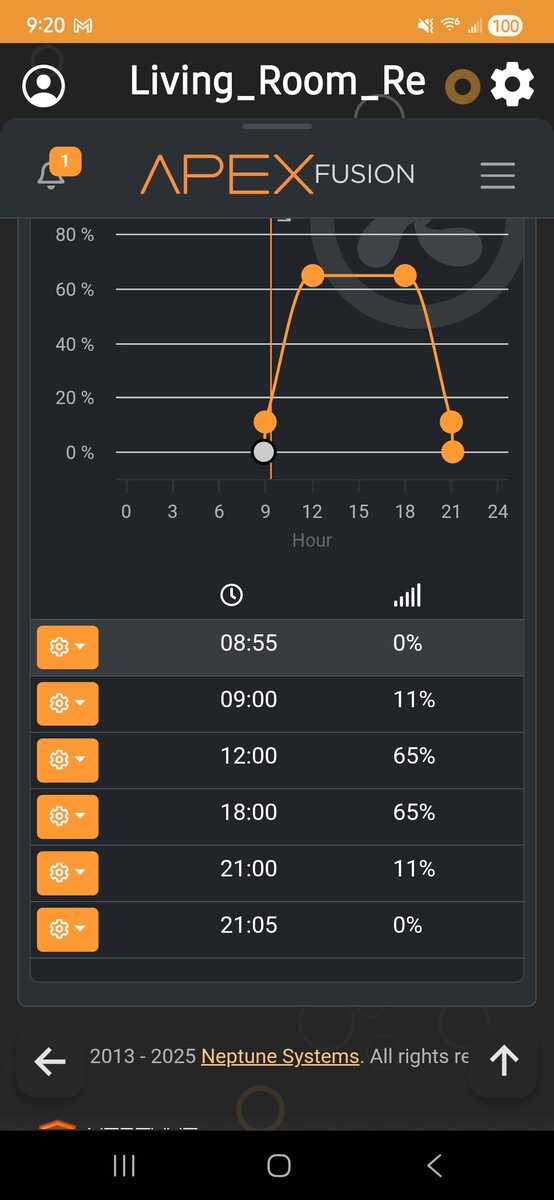Open gear dropdown for 12:00 entry
554x1200 pixels.
[x=68, y=760]
